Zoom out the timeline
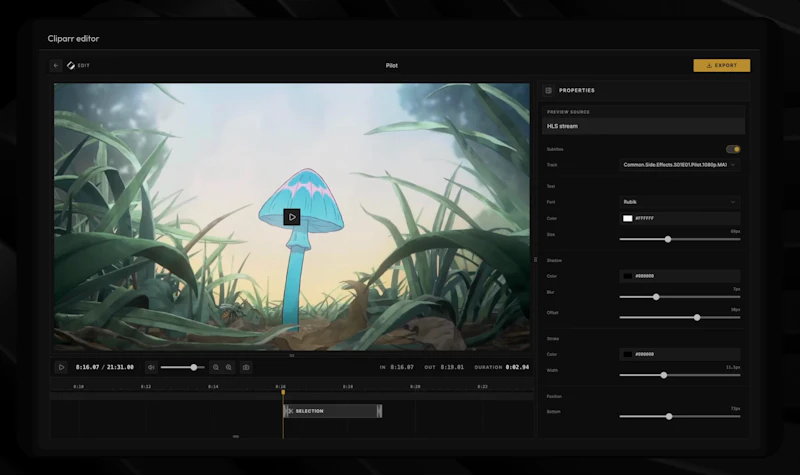Viewport: 800px width, 475px height. tap(216, 367)
